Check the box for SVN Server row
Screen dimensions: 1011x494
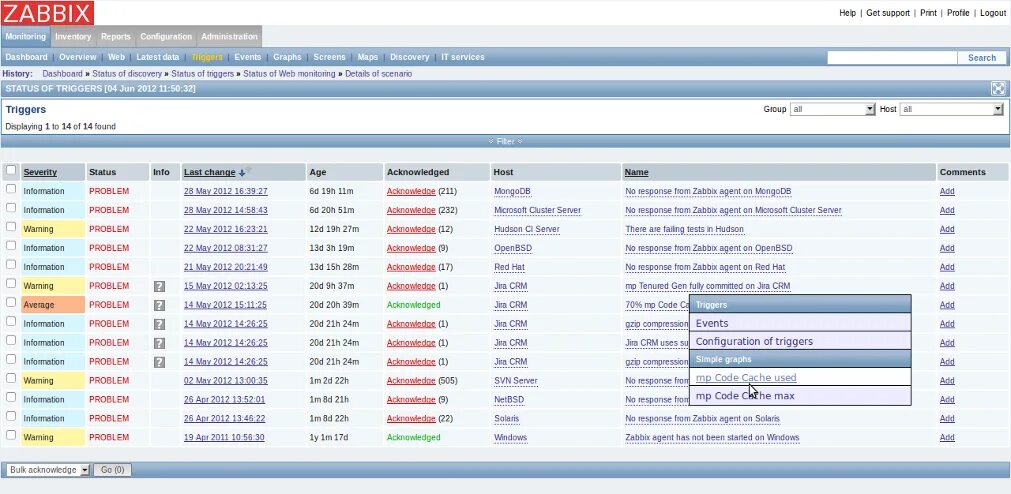11,378
